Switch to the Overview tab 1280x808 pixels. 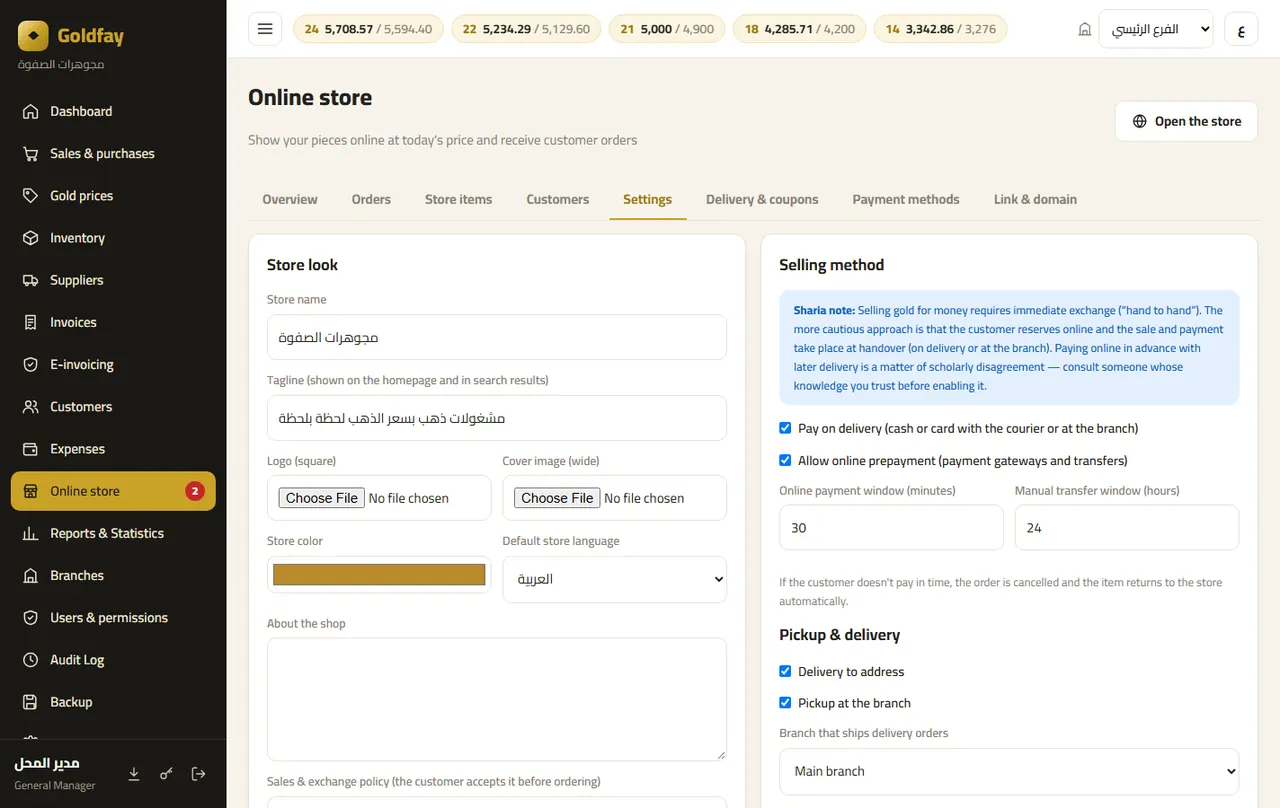click(x=290, y=199)
